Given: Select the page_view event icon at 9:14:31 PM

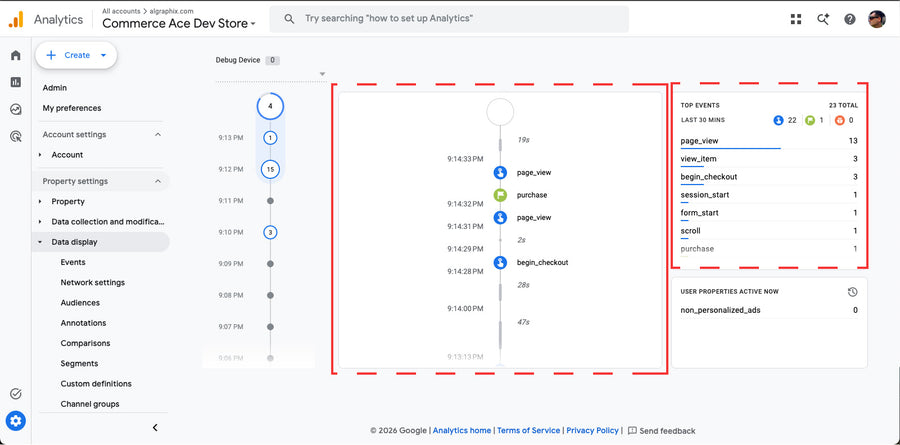Looking at the screenshot, I should (501, 218).
